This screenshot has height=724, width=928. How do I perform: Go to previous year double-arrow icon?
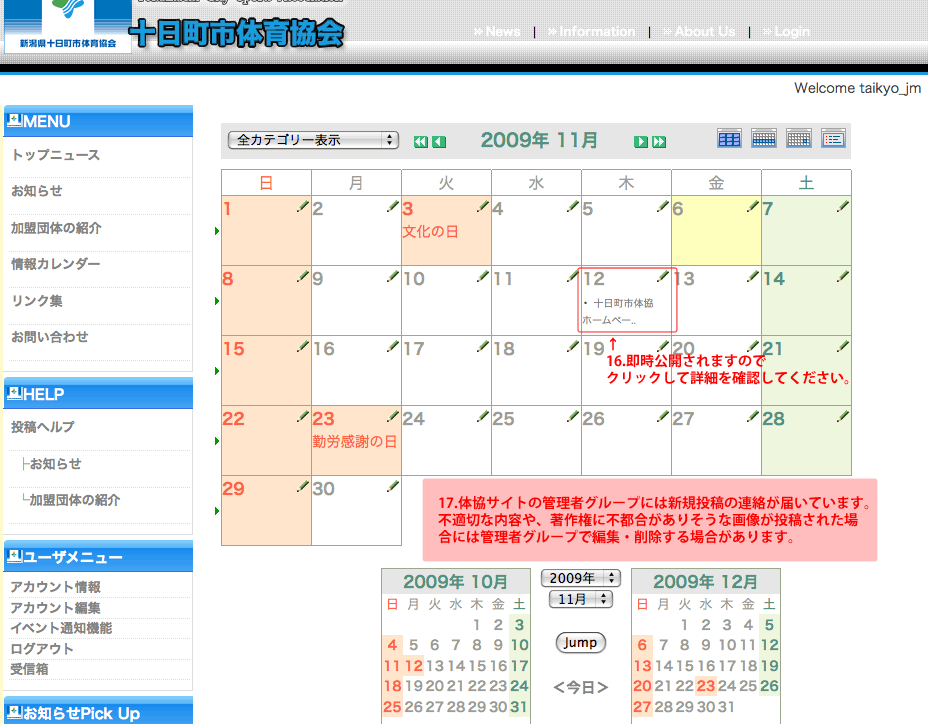(x=420, y=141)
